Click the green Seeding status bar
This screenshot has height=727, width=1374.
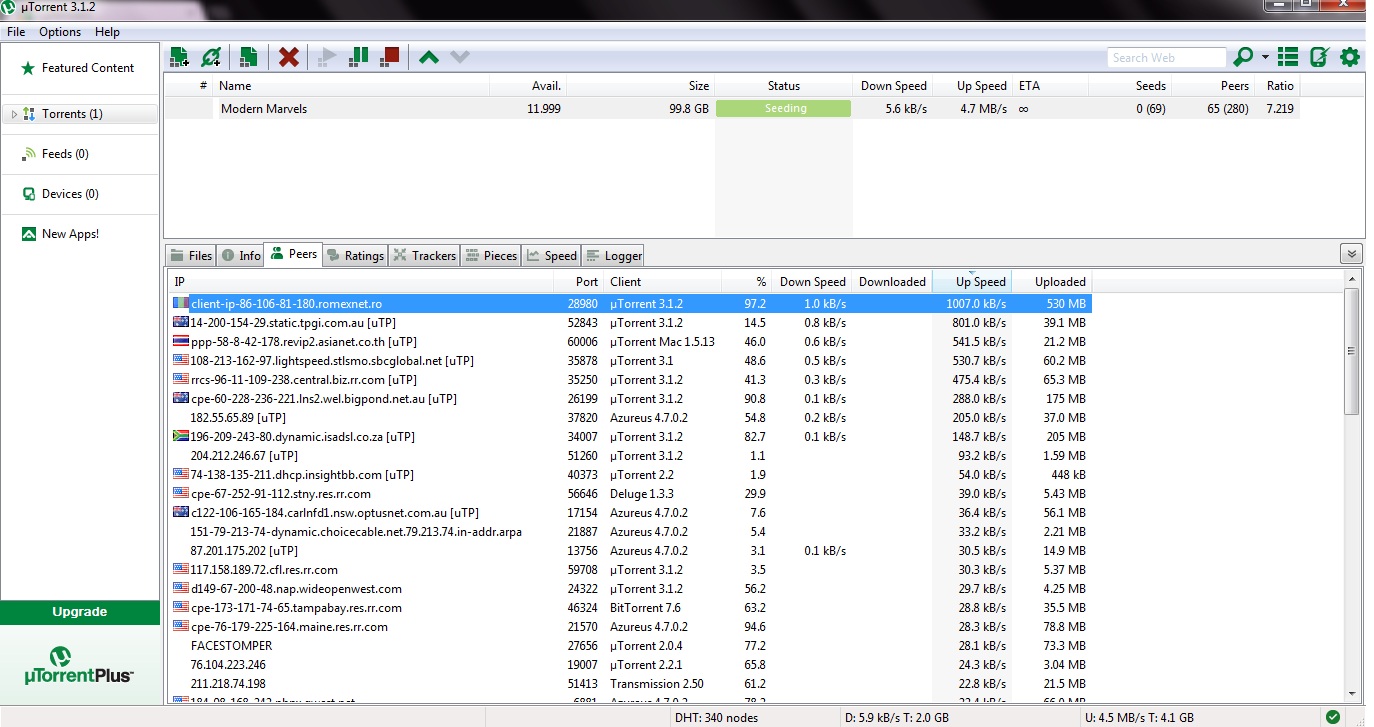pos(784,109)
